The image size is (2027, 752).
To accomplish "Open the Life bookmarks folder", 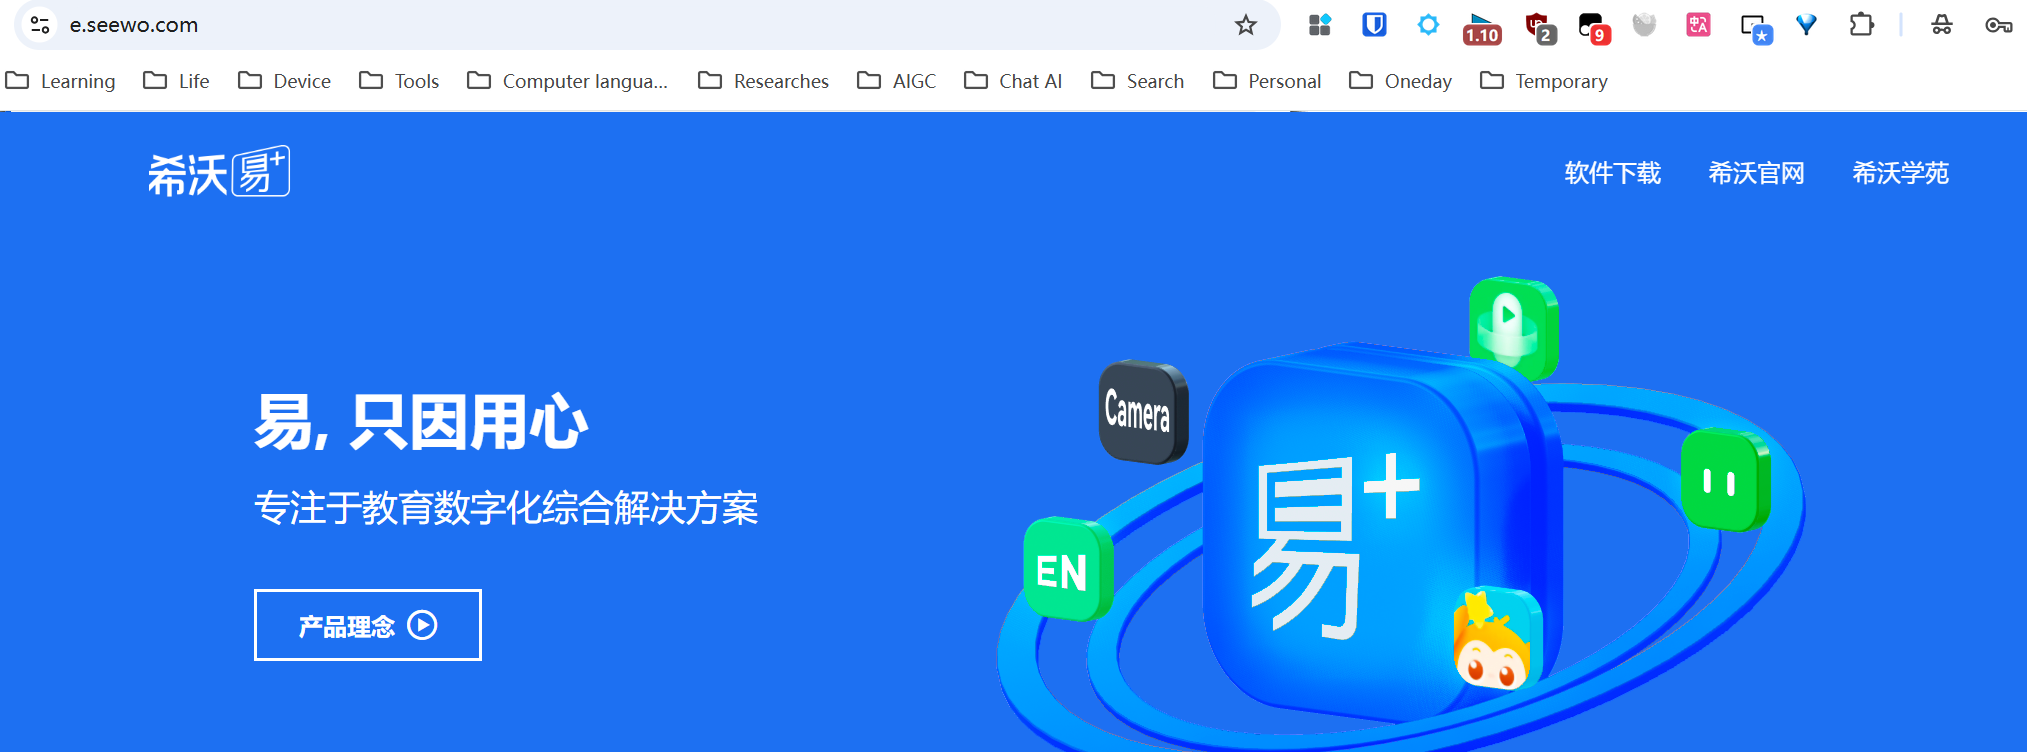I will (x=176, y=81).
